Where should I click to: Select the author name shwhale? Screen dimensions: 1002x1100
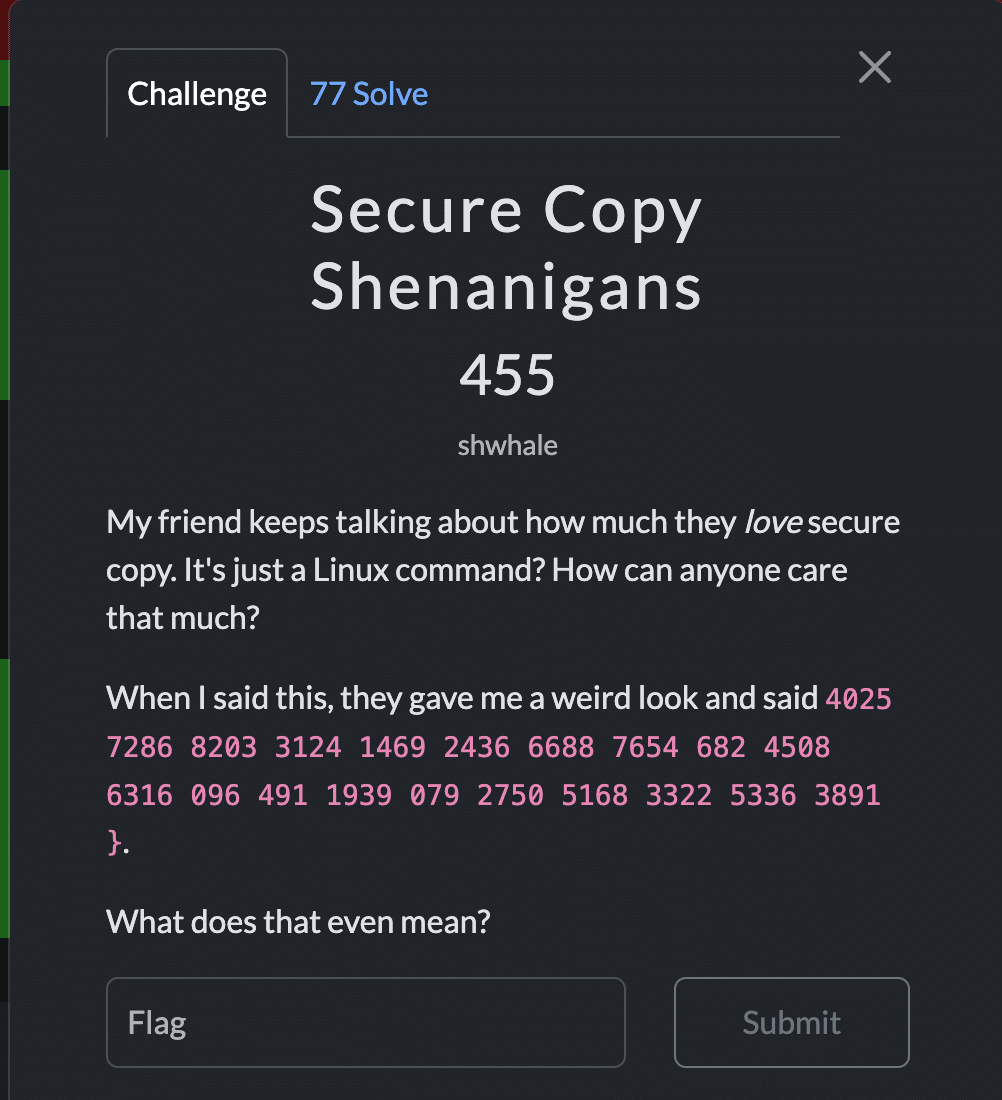507,445
